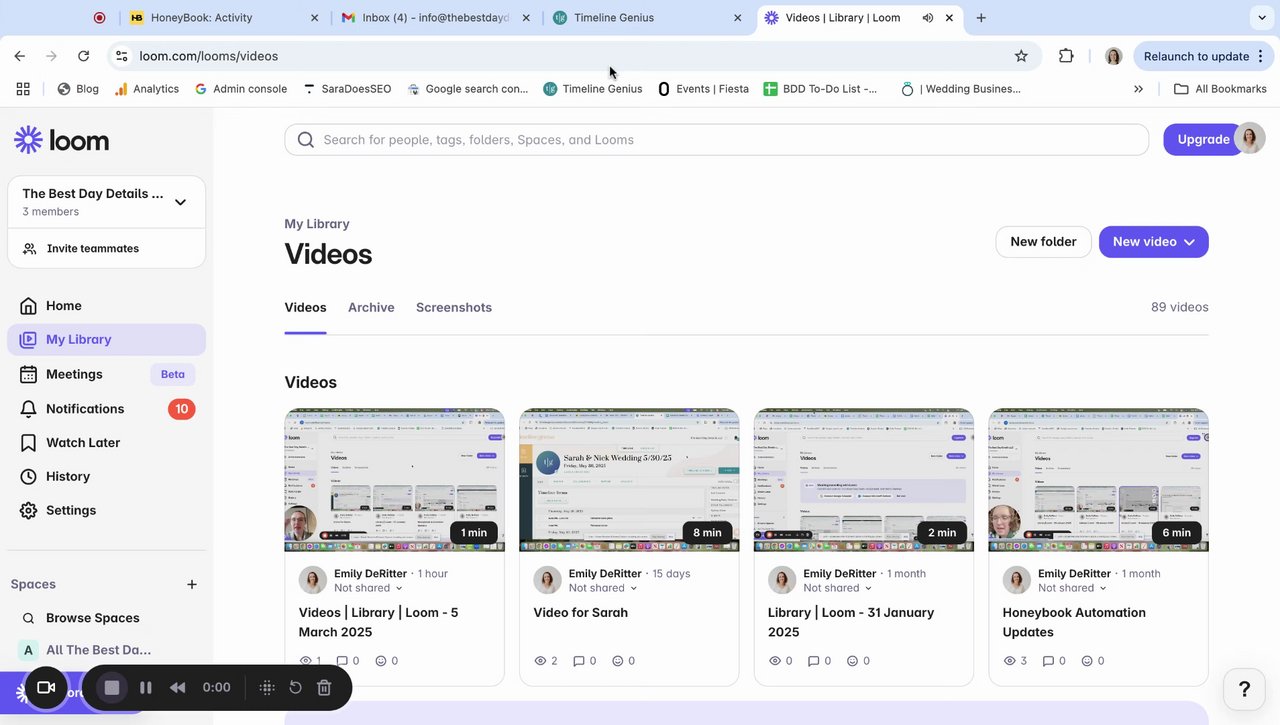Open the Admin console bookmark
Image resolution: width=1280 pixels, height=725 pixels.
coord(241,89)
